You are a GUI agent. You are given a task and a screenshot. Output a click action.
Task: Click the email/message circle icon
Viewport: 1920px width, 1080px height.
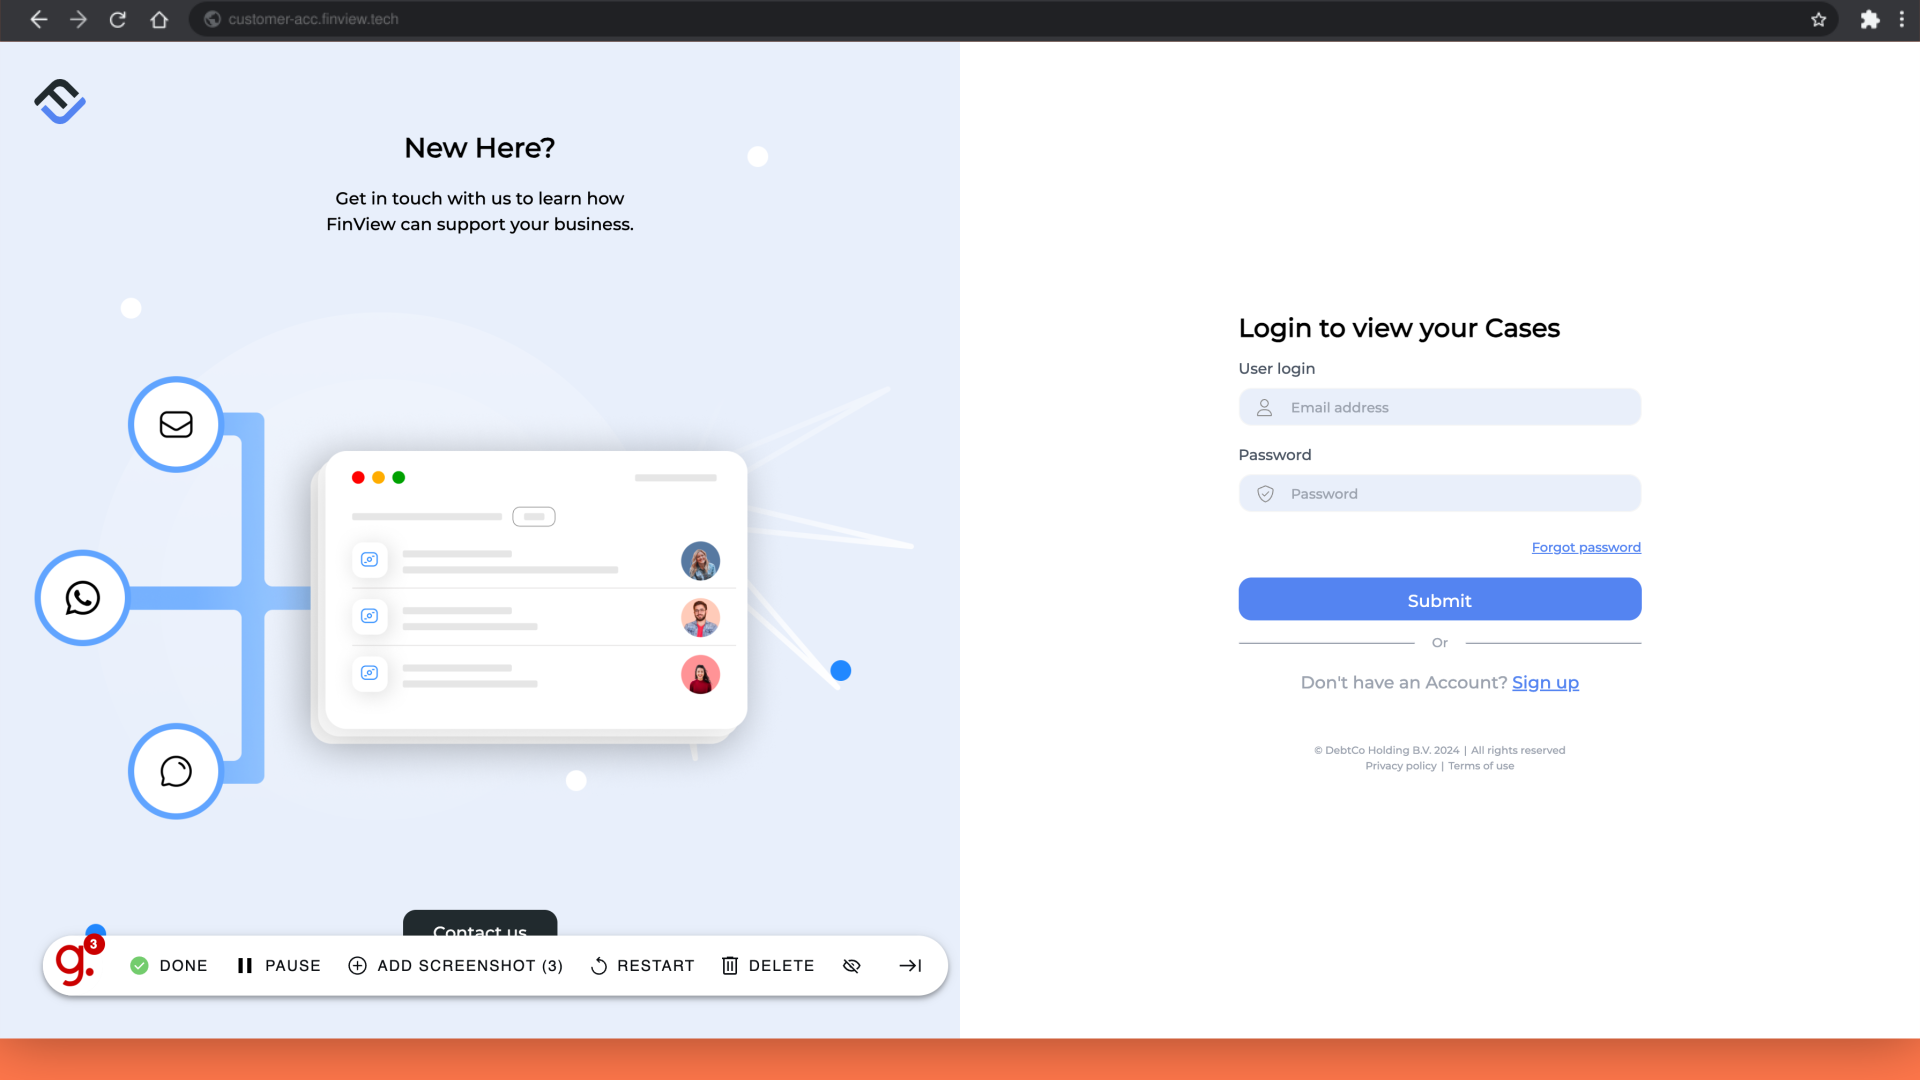(x=175, y=423)
